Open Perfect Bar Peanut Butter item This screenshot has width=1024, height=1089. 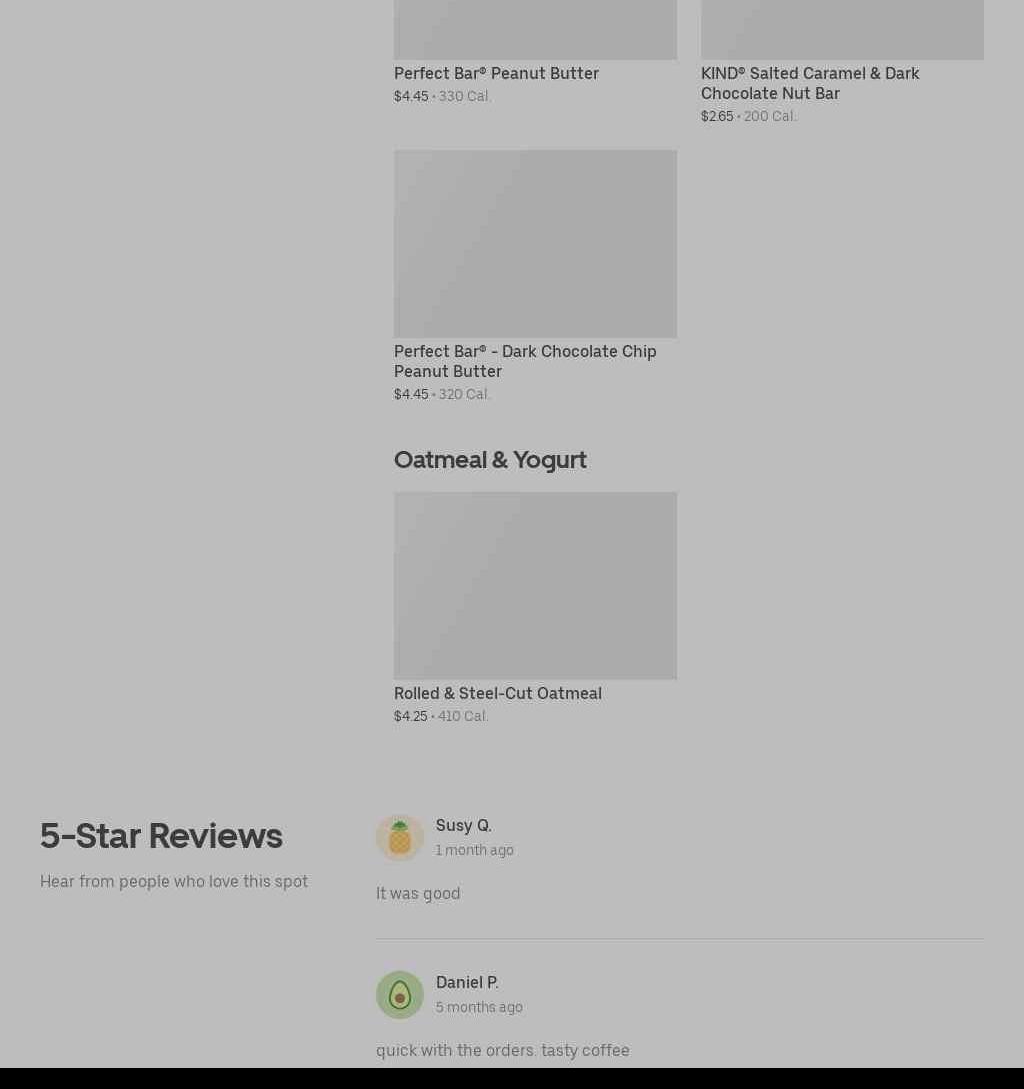(x=496, y=74)
